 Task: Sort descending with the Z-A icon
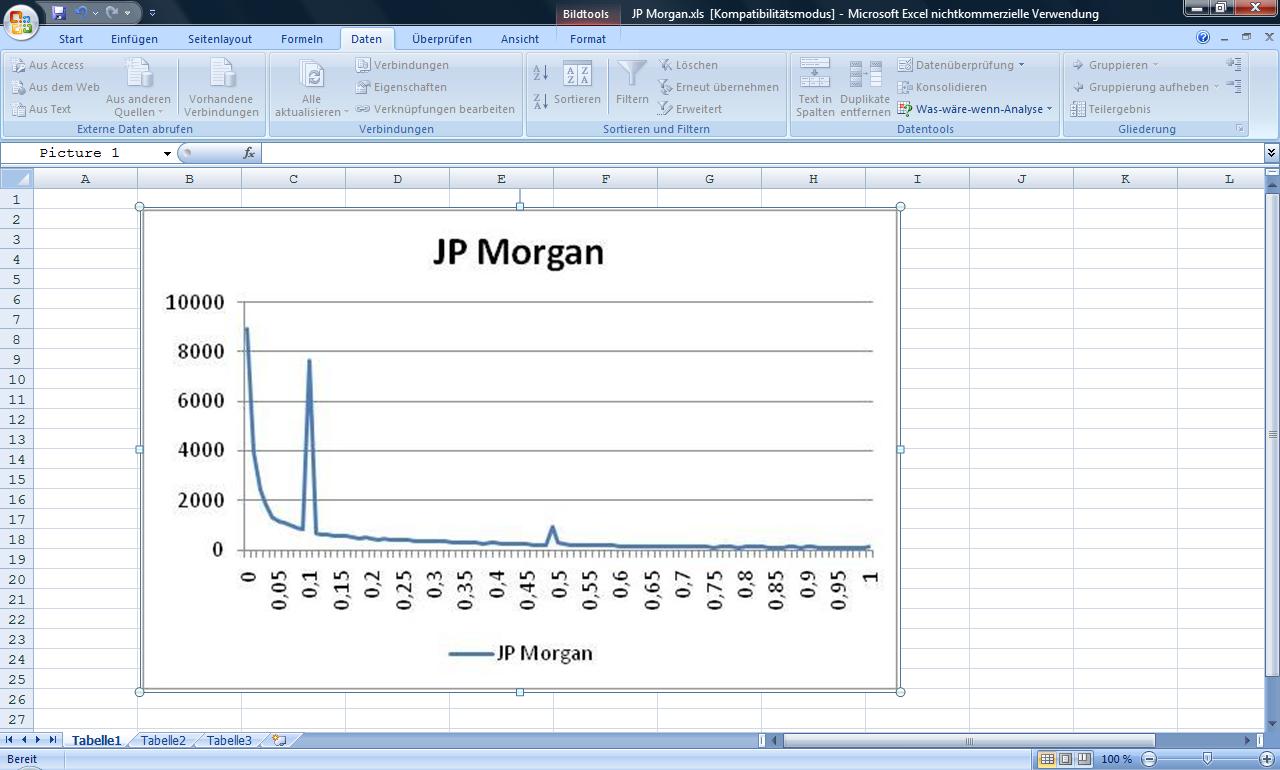(x=541, y=101)
